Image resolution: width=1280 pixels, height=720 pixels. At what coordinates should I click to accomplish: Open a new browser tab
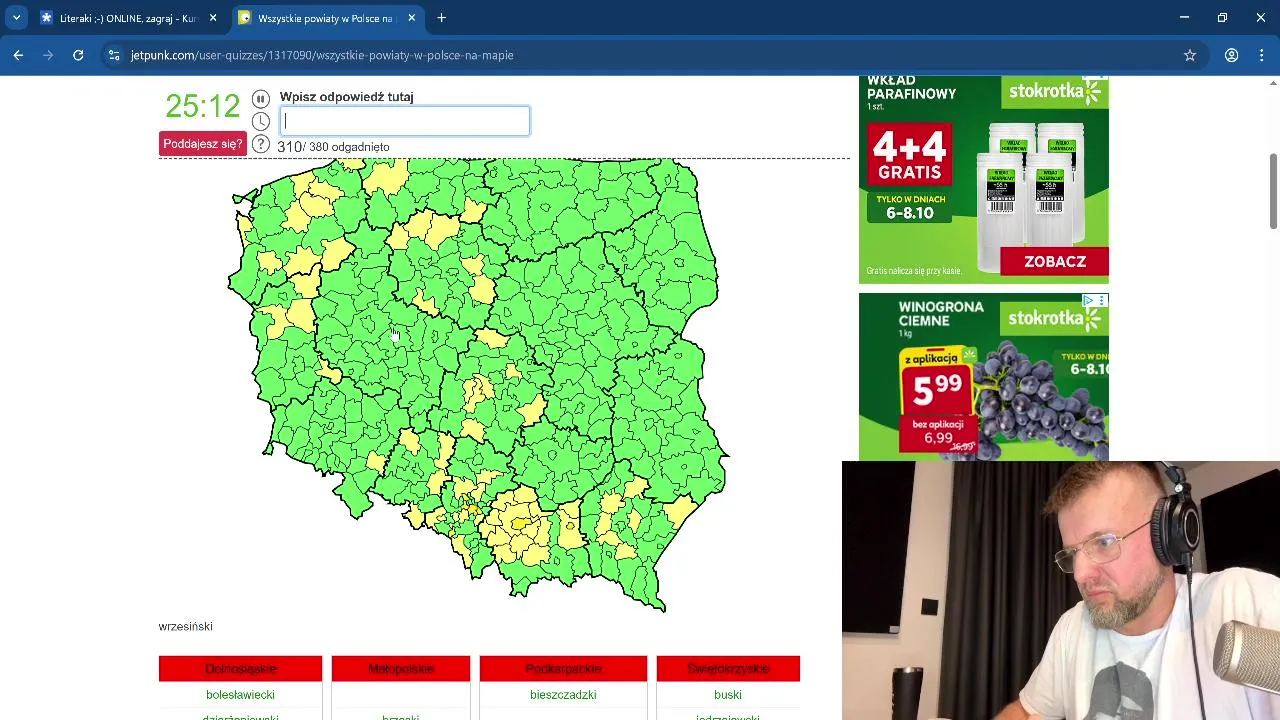point(441,18)
